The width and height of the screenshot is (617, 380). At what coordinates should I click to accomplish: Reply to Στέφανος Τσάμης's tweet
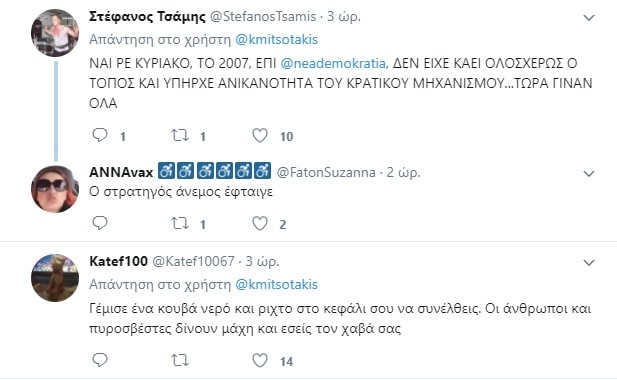(100, 135)
